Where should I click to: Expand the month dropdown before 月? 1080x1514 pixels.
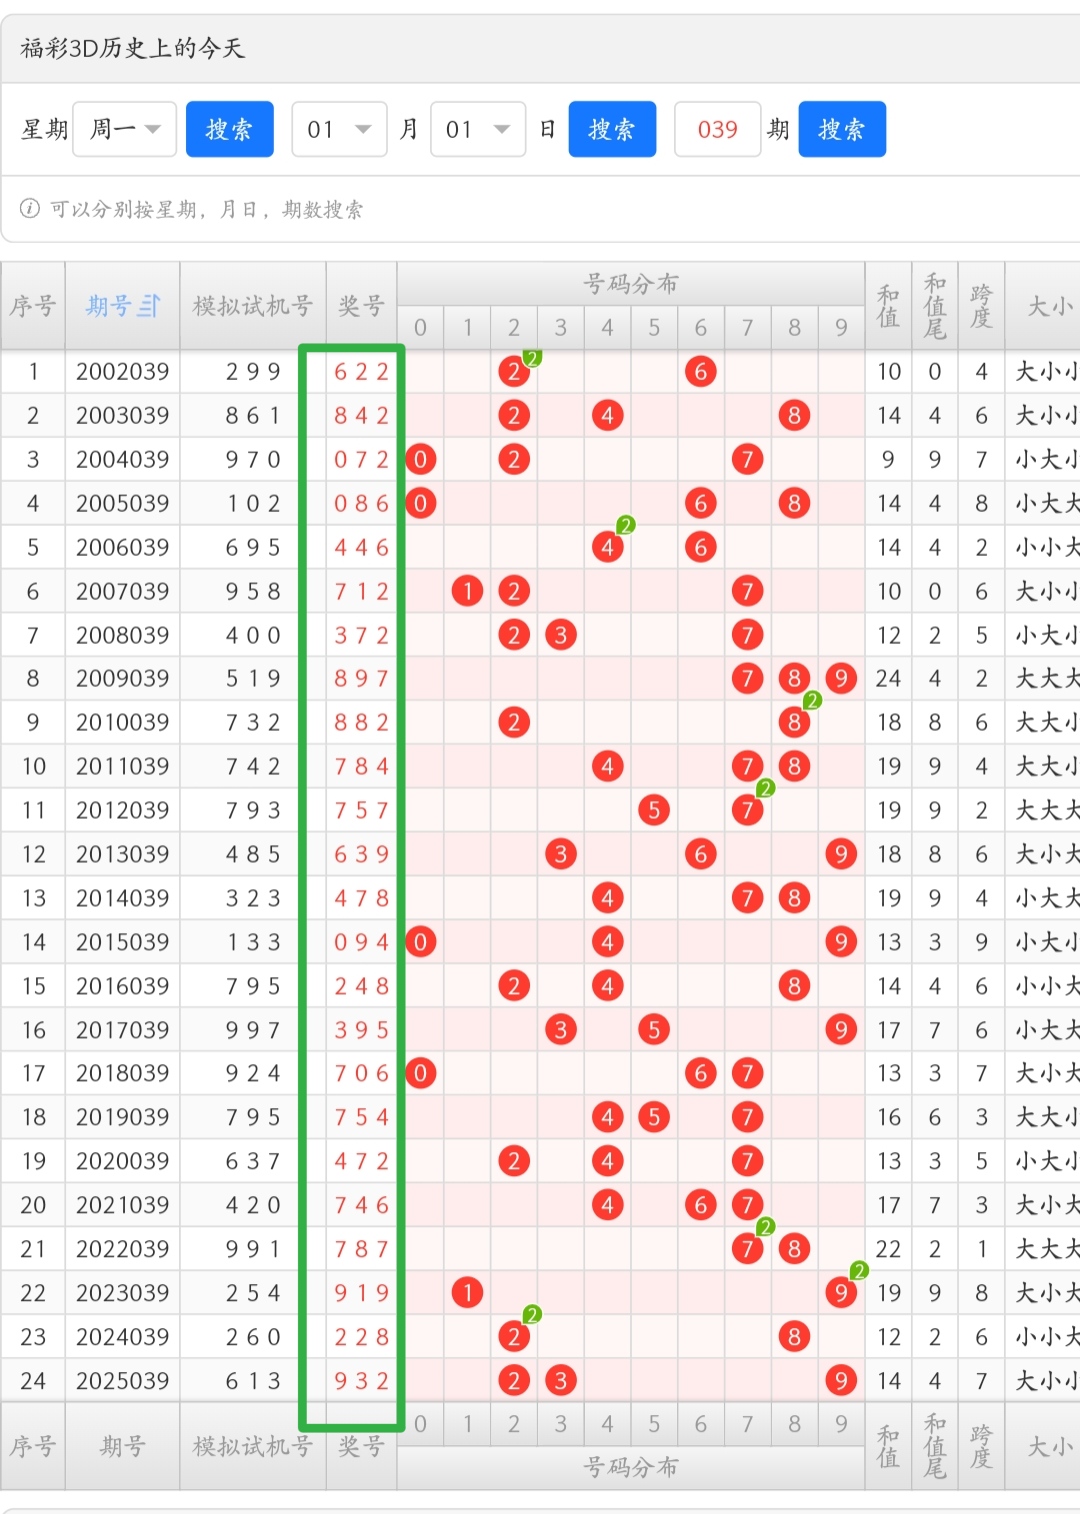(x=339, y=129)
